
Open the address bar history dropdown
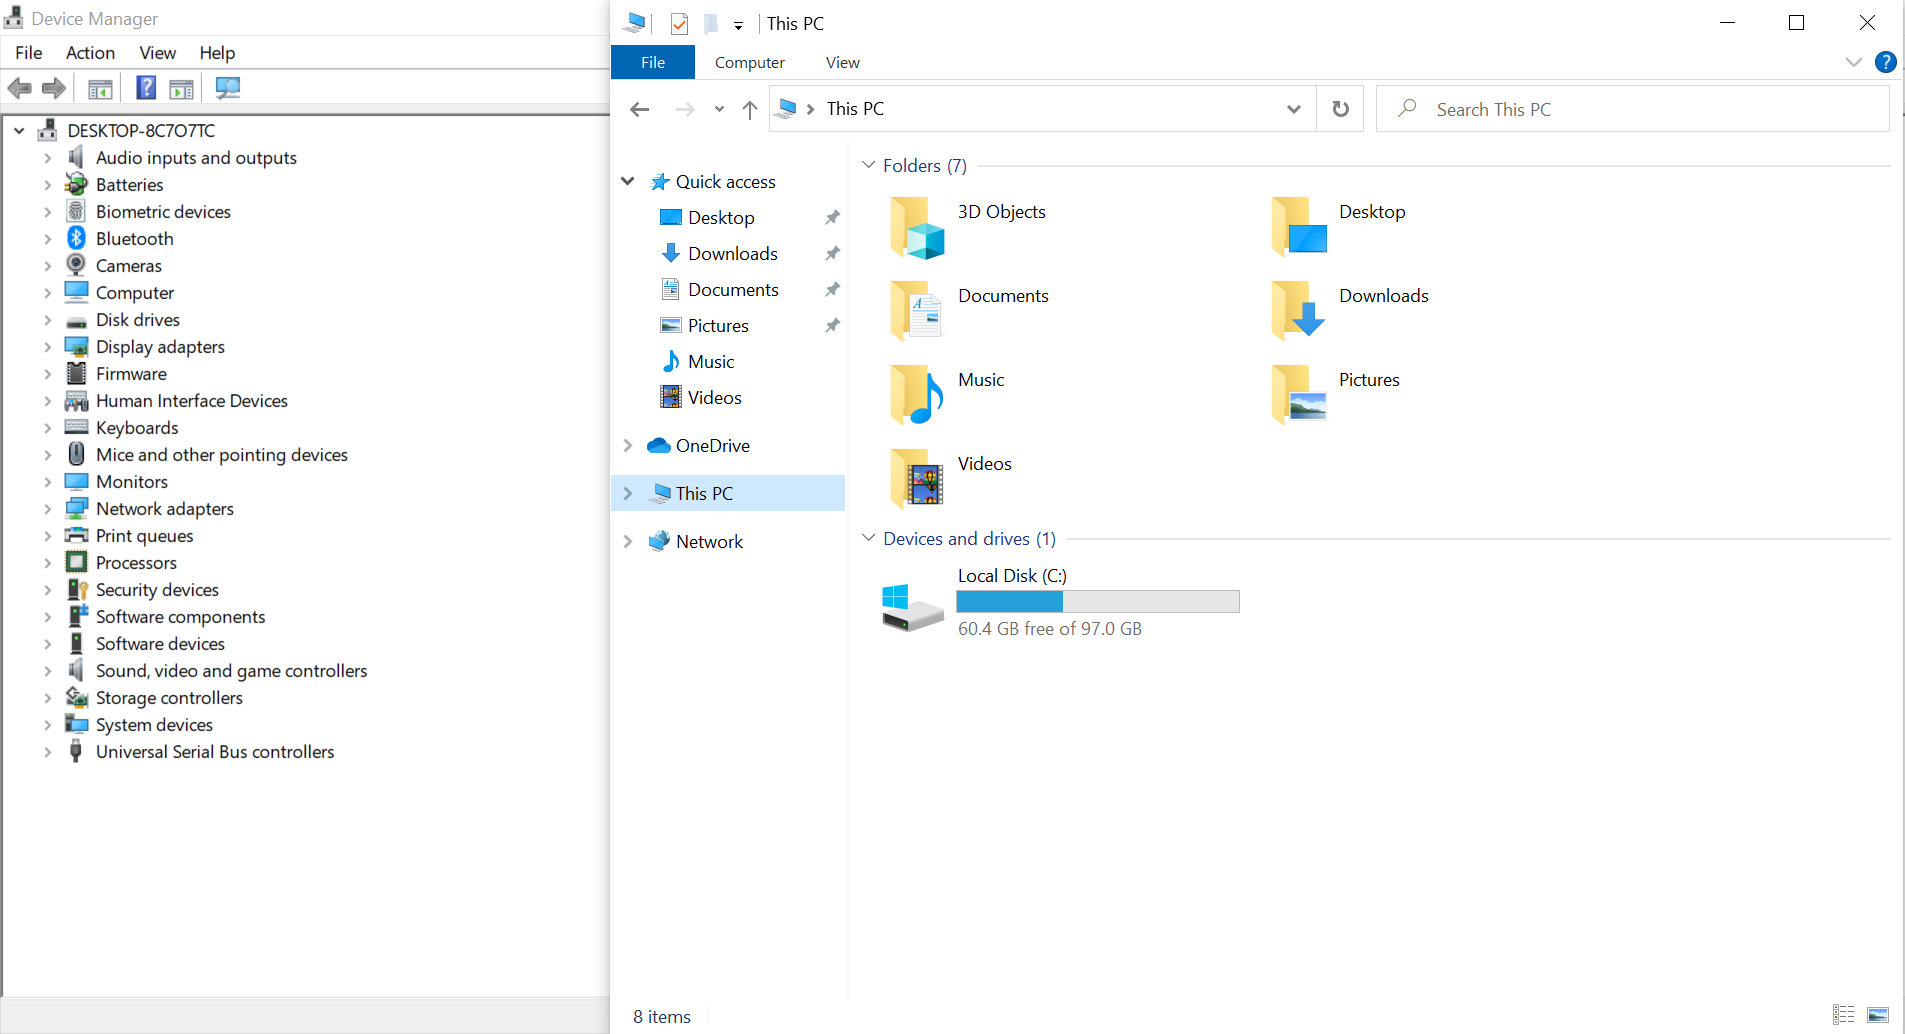point(1293,109)
